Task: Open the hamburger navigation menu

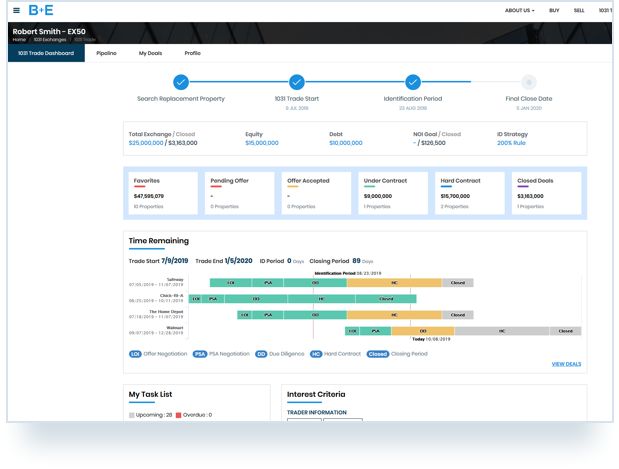Action: click(16, 10)
